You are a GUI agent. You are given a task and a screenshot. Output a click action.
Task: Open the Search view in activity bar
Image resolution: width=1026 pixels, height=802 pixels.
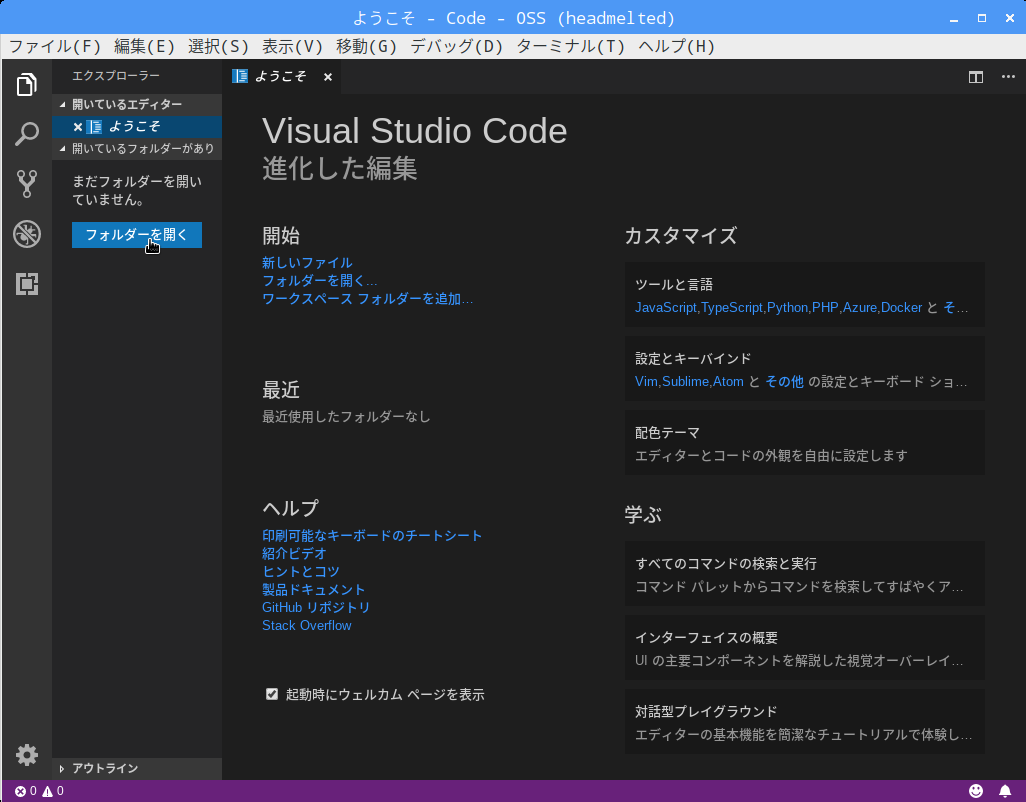pos(27,134)
